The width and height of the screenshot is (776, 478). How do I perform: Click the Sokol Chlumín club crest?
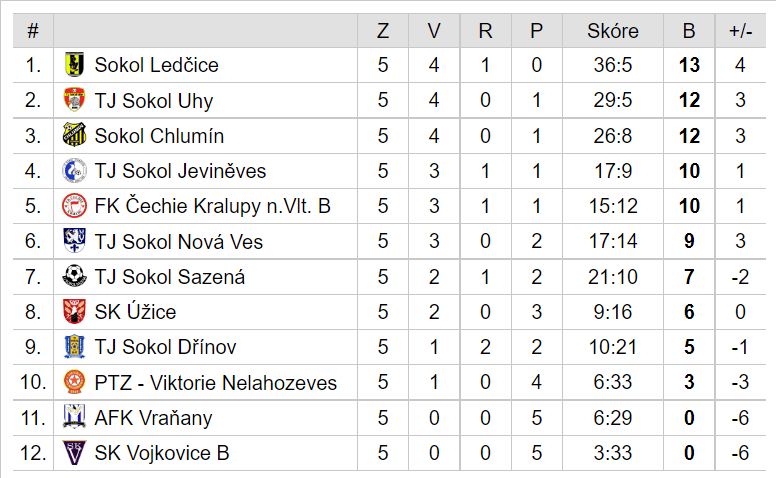coord(74,135)
